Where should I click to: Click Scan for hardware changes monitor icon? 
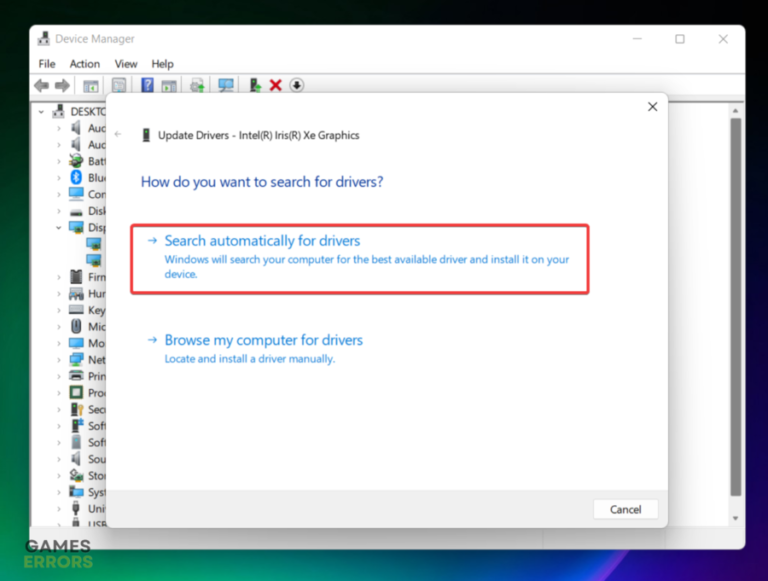(x=226, y=86)
